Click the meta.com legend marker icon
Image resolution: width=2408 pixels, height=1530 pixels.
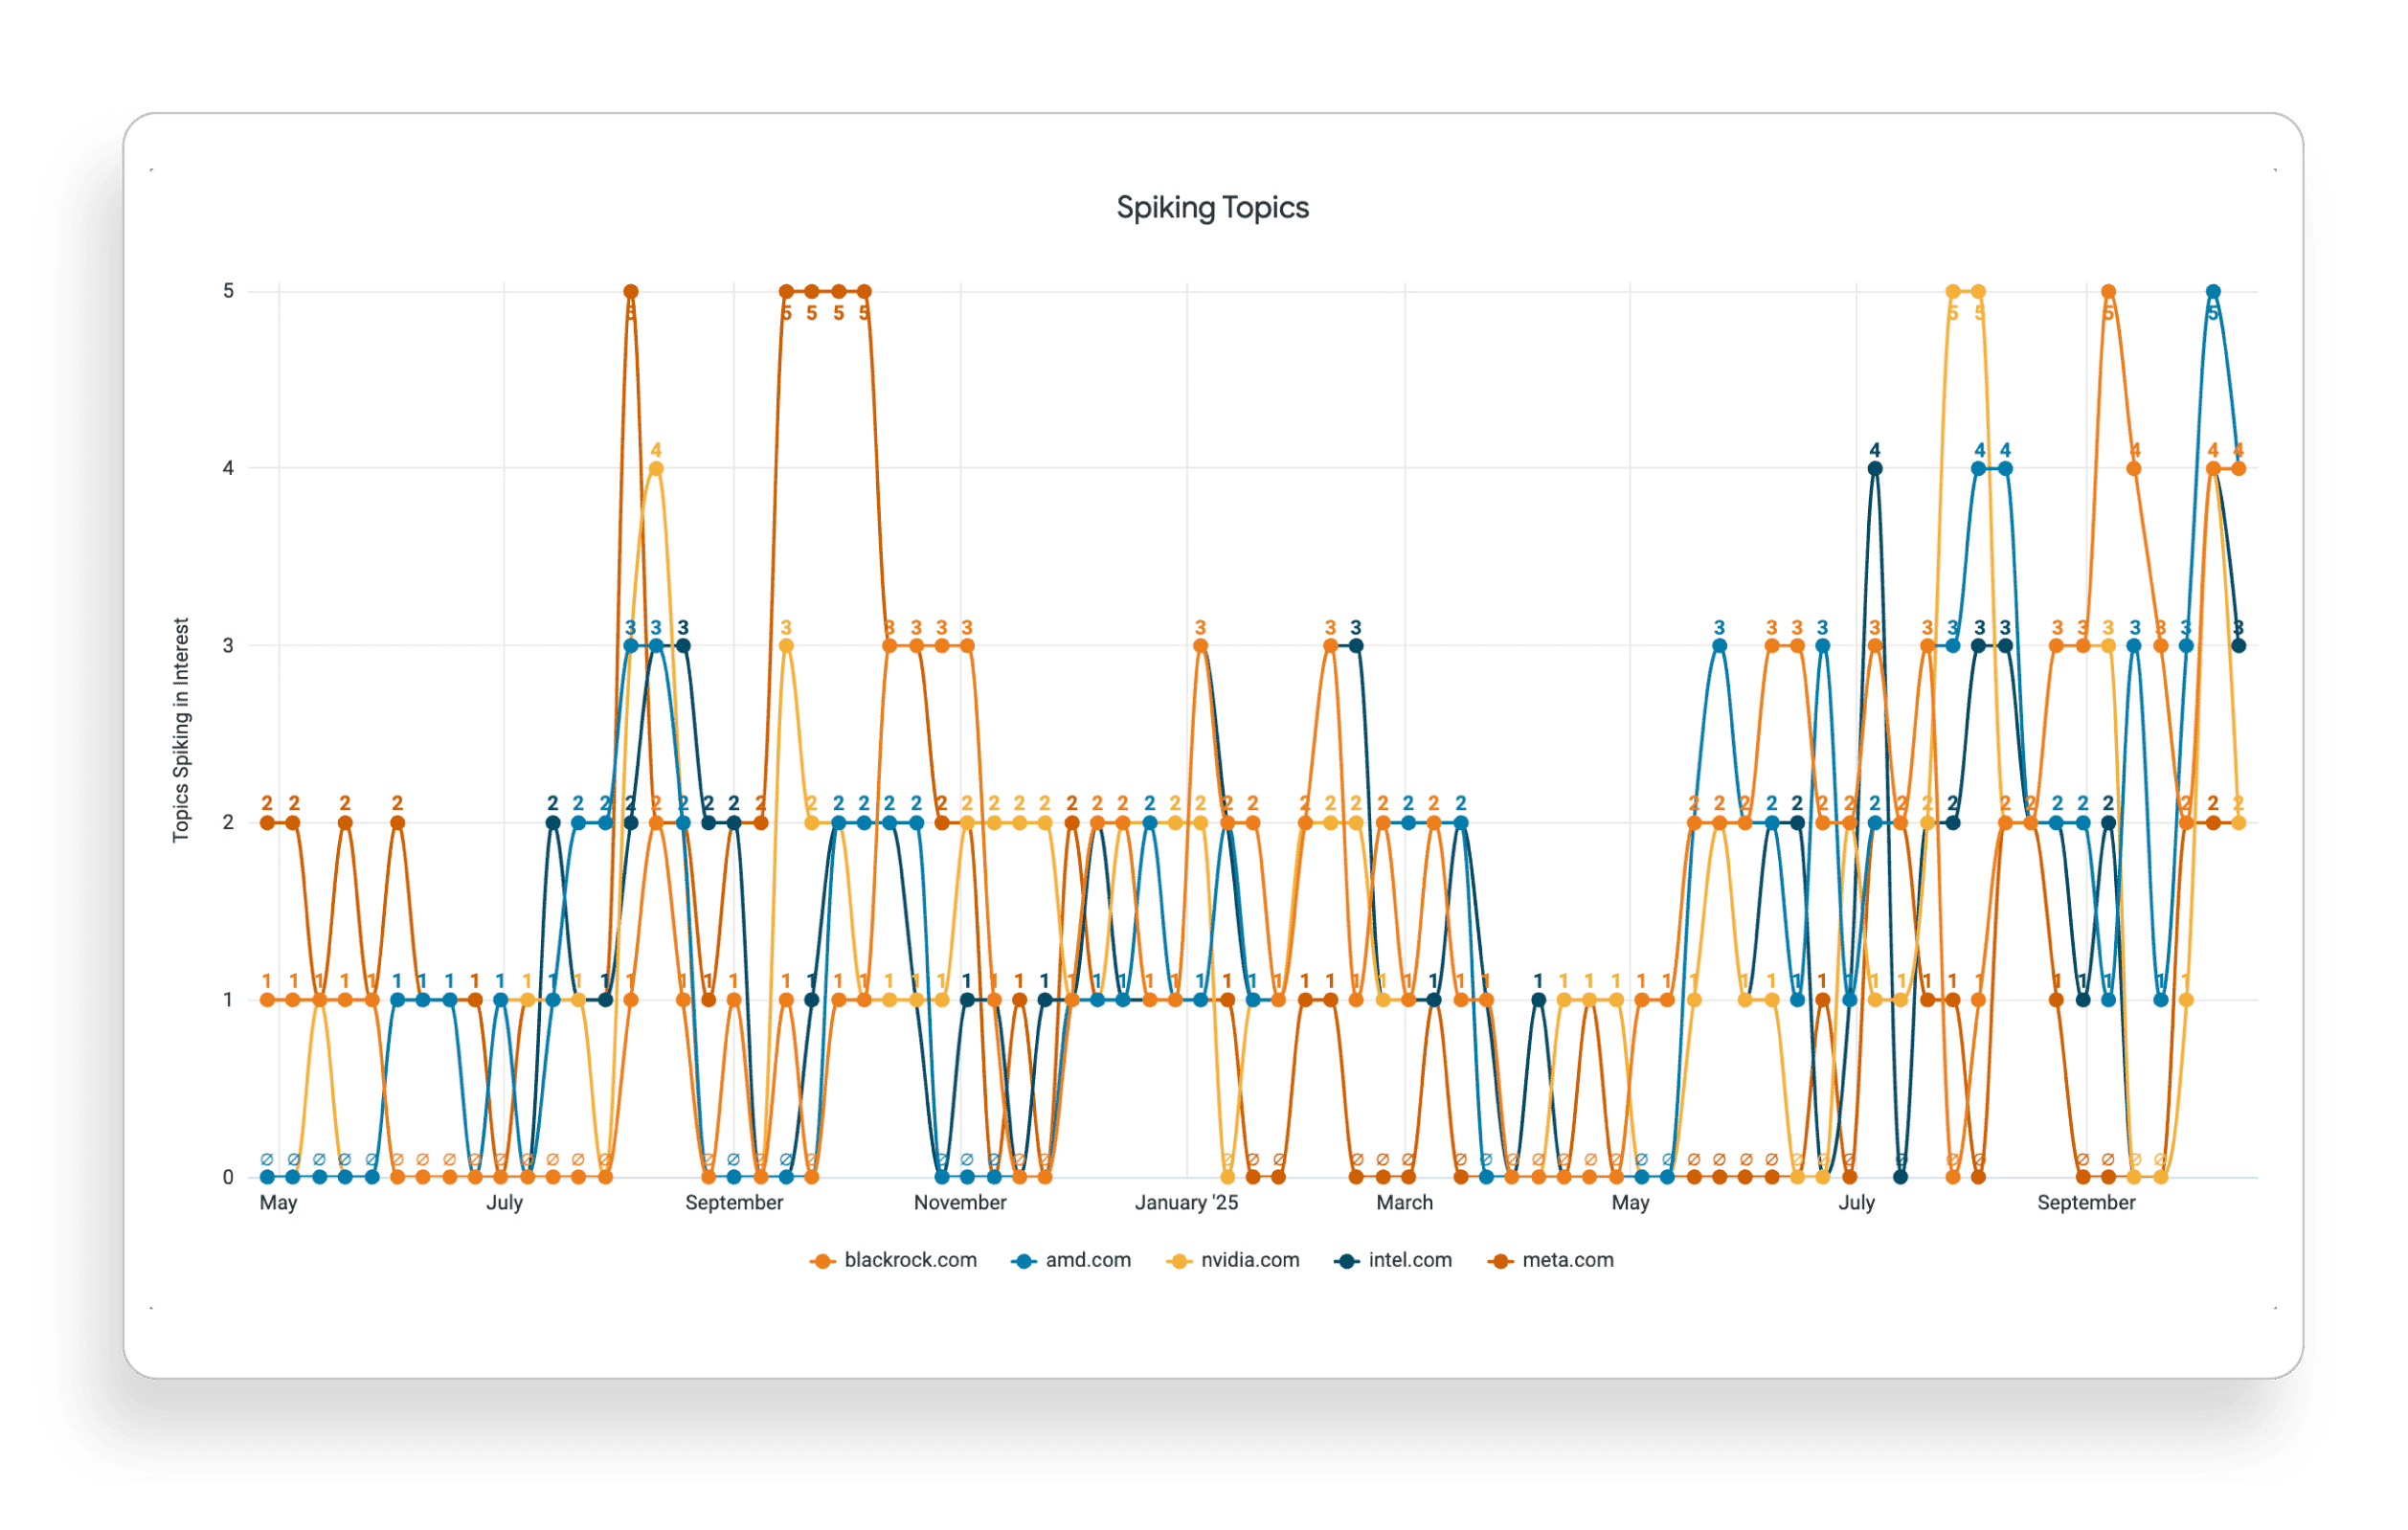click(1500, 1262)
